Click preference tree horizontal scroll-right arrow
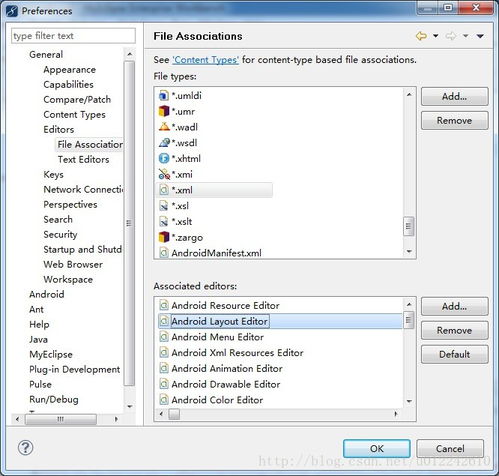This screenshot has width=499, height=476. pyautogui.click(x=116, y=419)
